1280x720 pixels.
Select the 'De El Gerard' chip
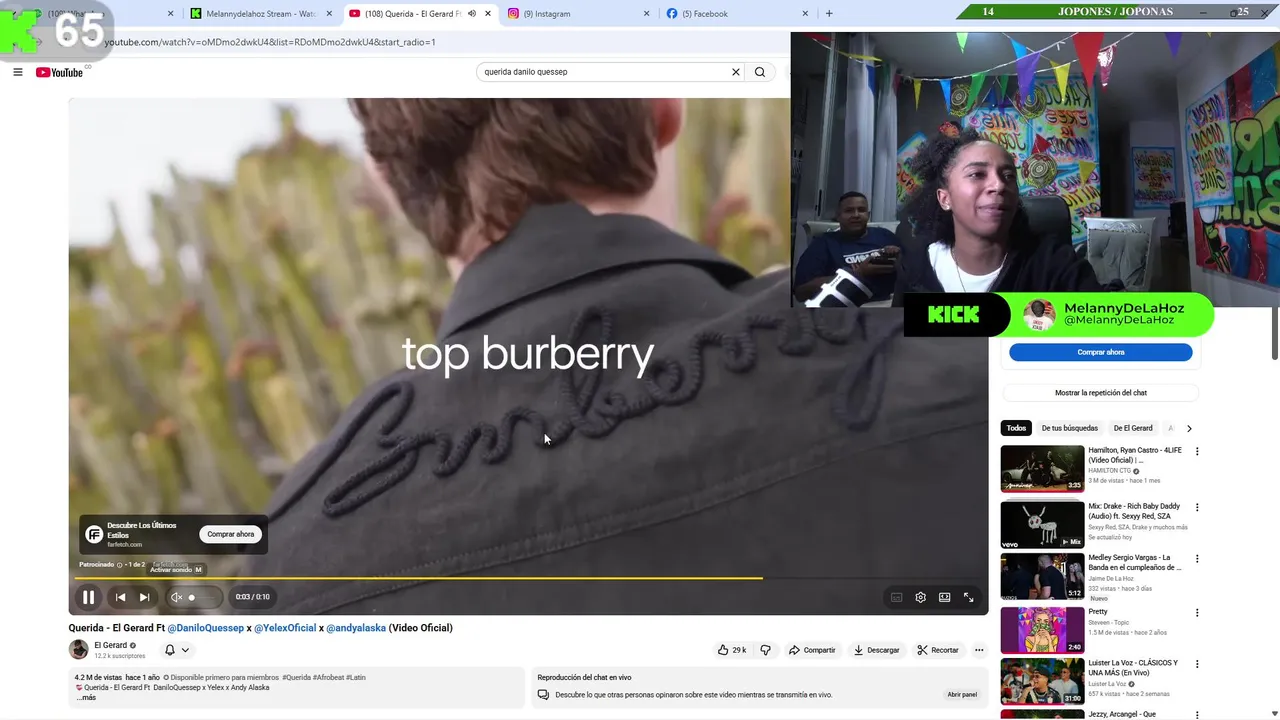point(1133,428)
